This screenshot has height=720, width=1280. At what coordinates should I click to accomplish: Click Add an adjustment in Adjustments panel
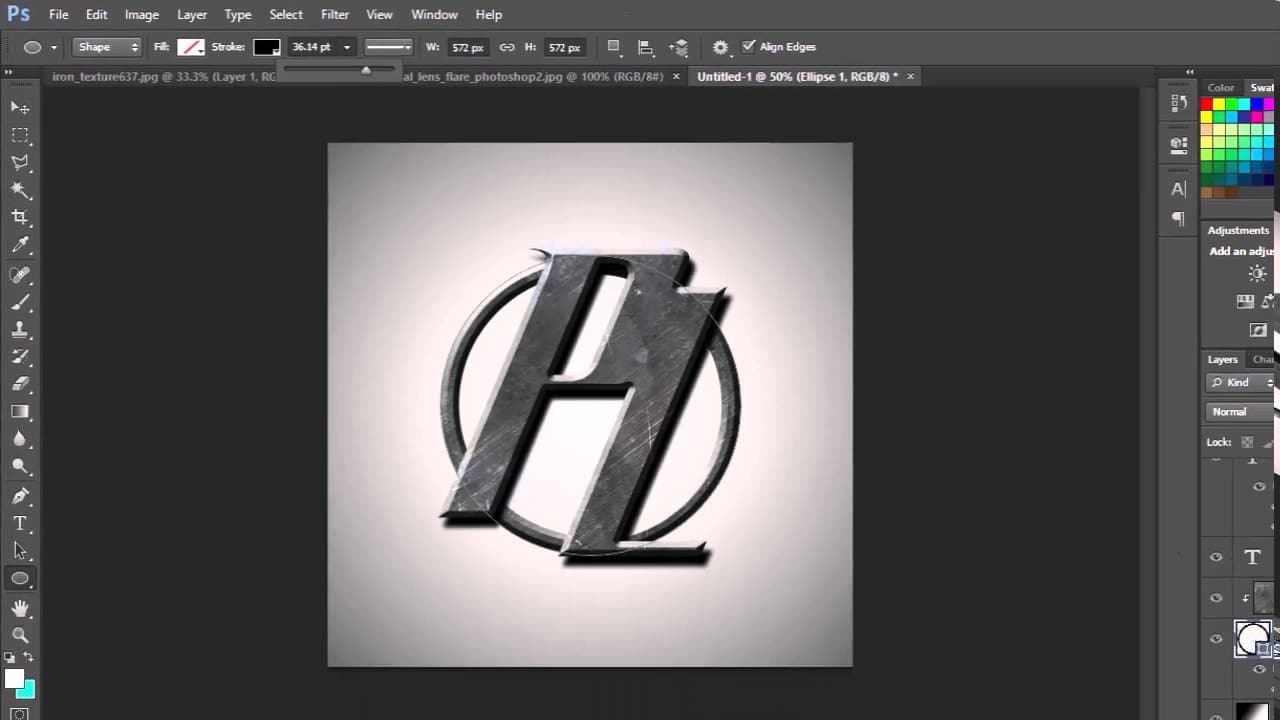1240,250
